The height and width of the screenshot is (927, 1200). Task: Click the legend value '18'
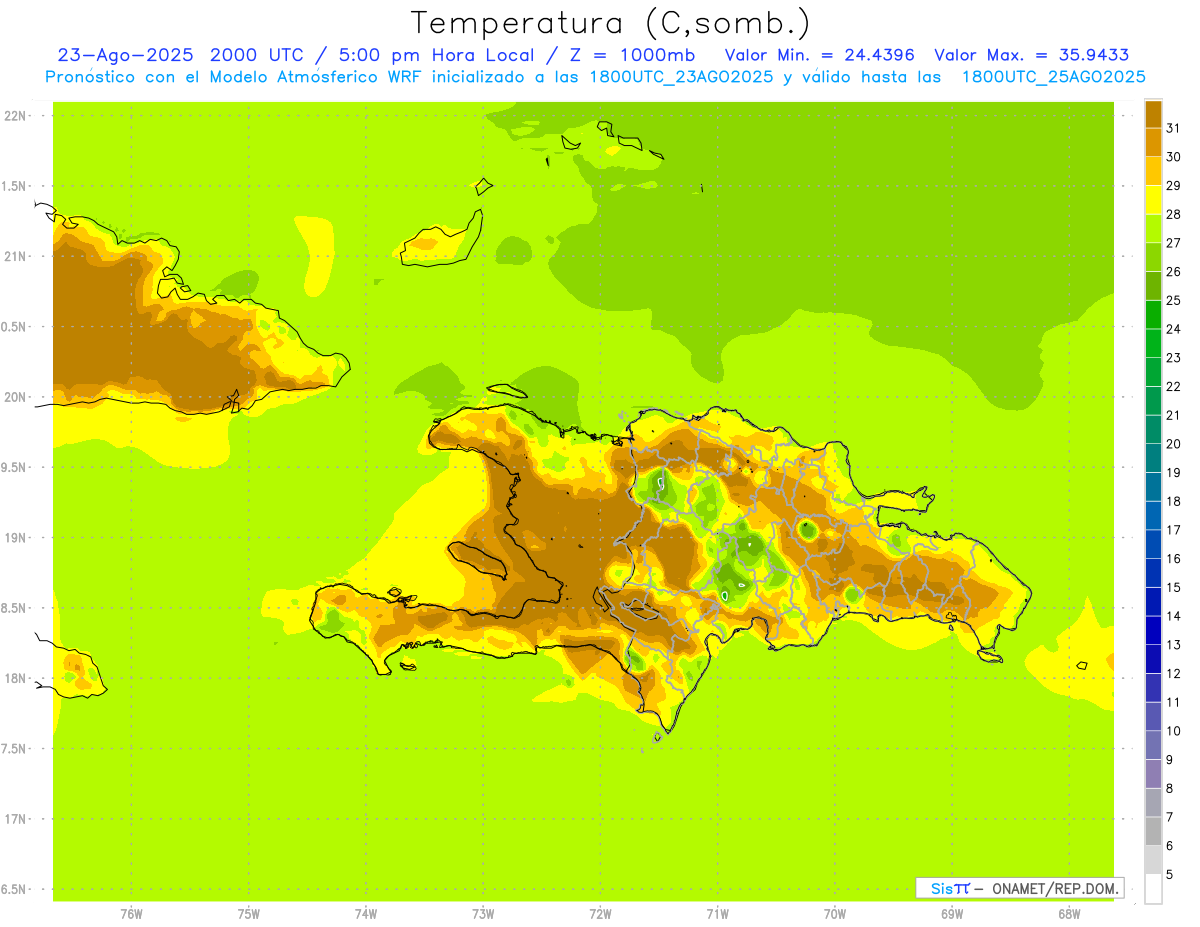pyautogui.click(x=1174, y=501)
